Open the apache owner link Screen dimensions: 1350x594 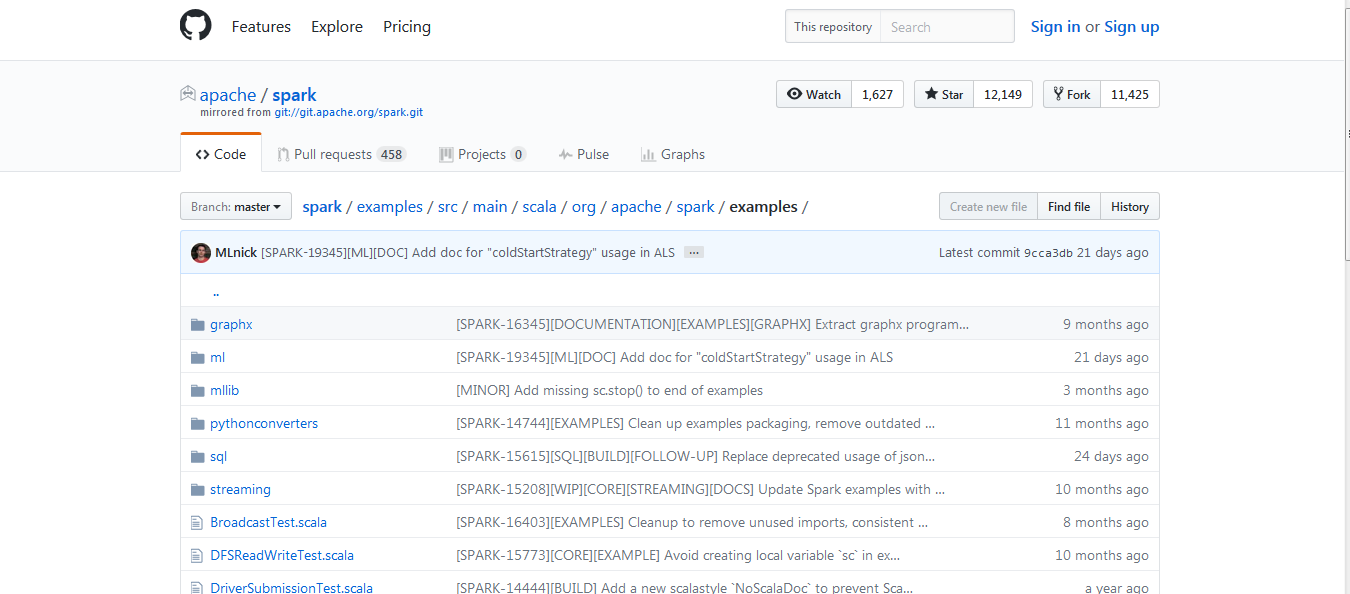pos(228,95)
